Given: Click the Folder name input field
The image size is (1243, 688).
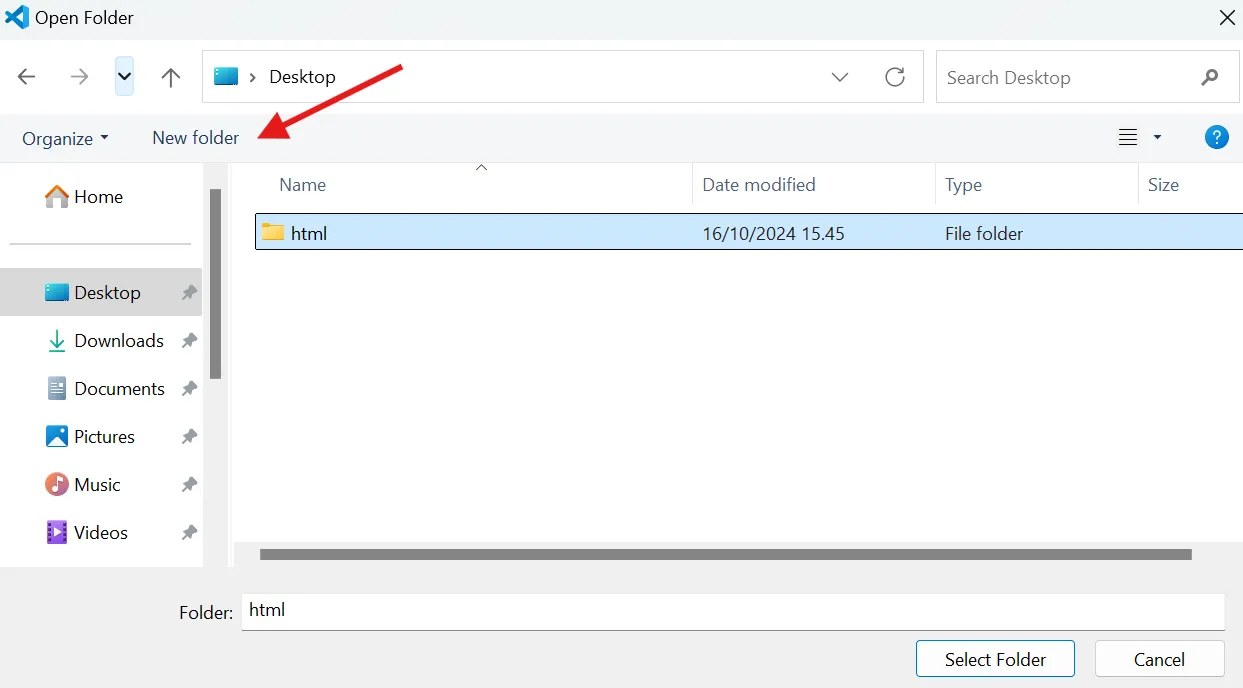Looking at the screenshot, I should tap(732, 611).
